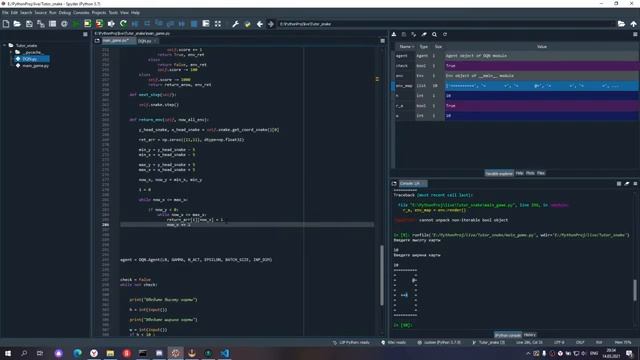Open the File menu
The width and height of the screenshot is (640, 360).
[5, 13]
